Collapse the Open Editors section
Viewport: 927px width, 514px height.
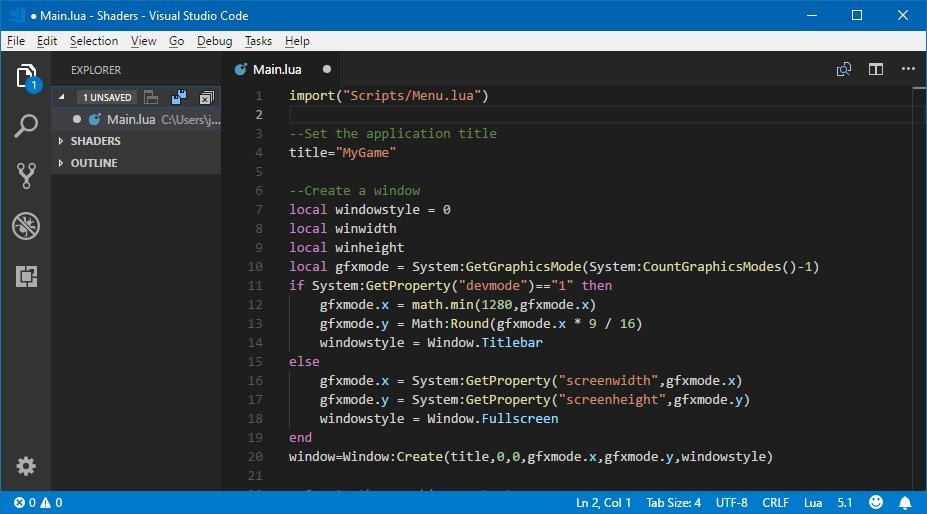(x=62, y=97)
